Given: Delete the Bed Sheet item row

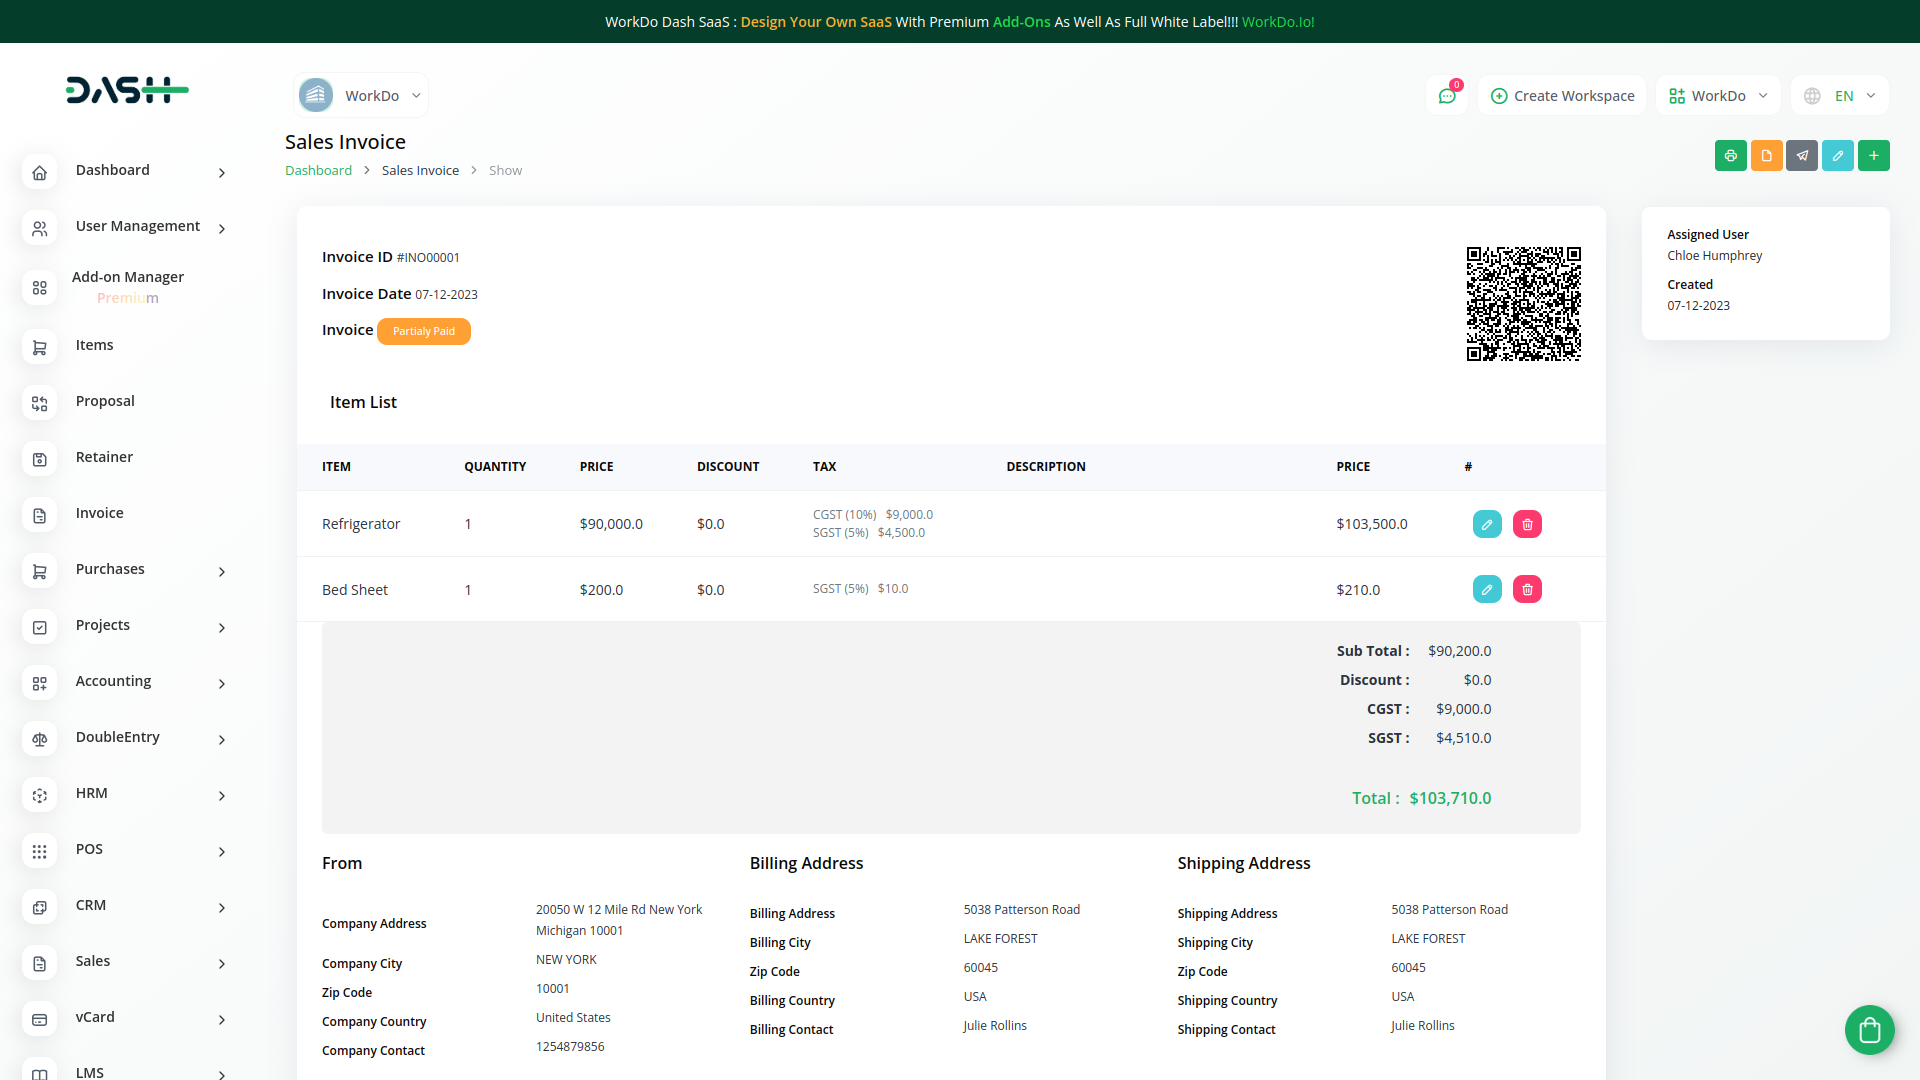Looking at the screenshot, I should 1527,590.
